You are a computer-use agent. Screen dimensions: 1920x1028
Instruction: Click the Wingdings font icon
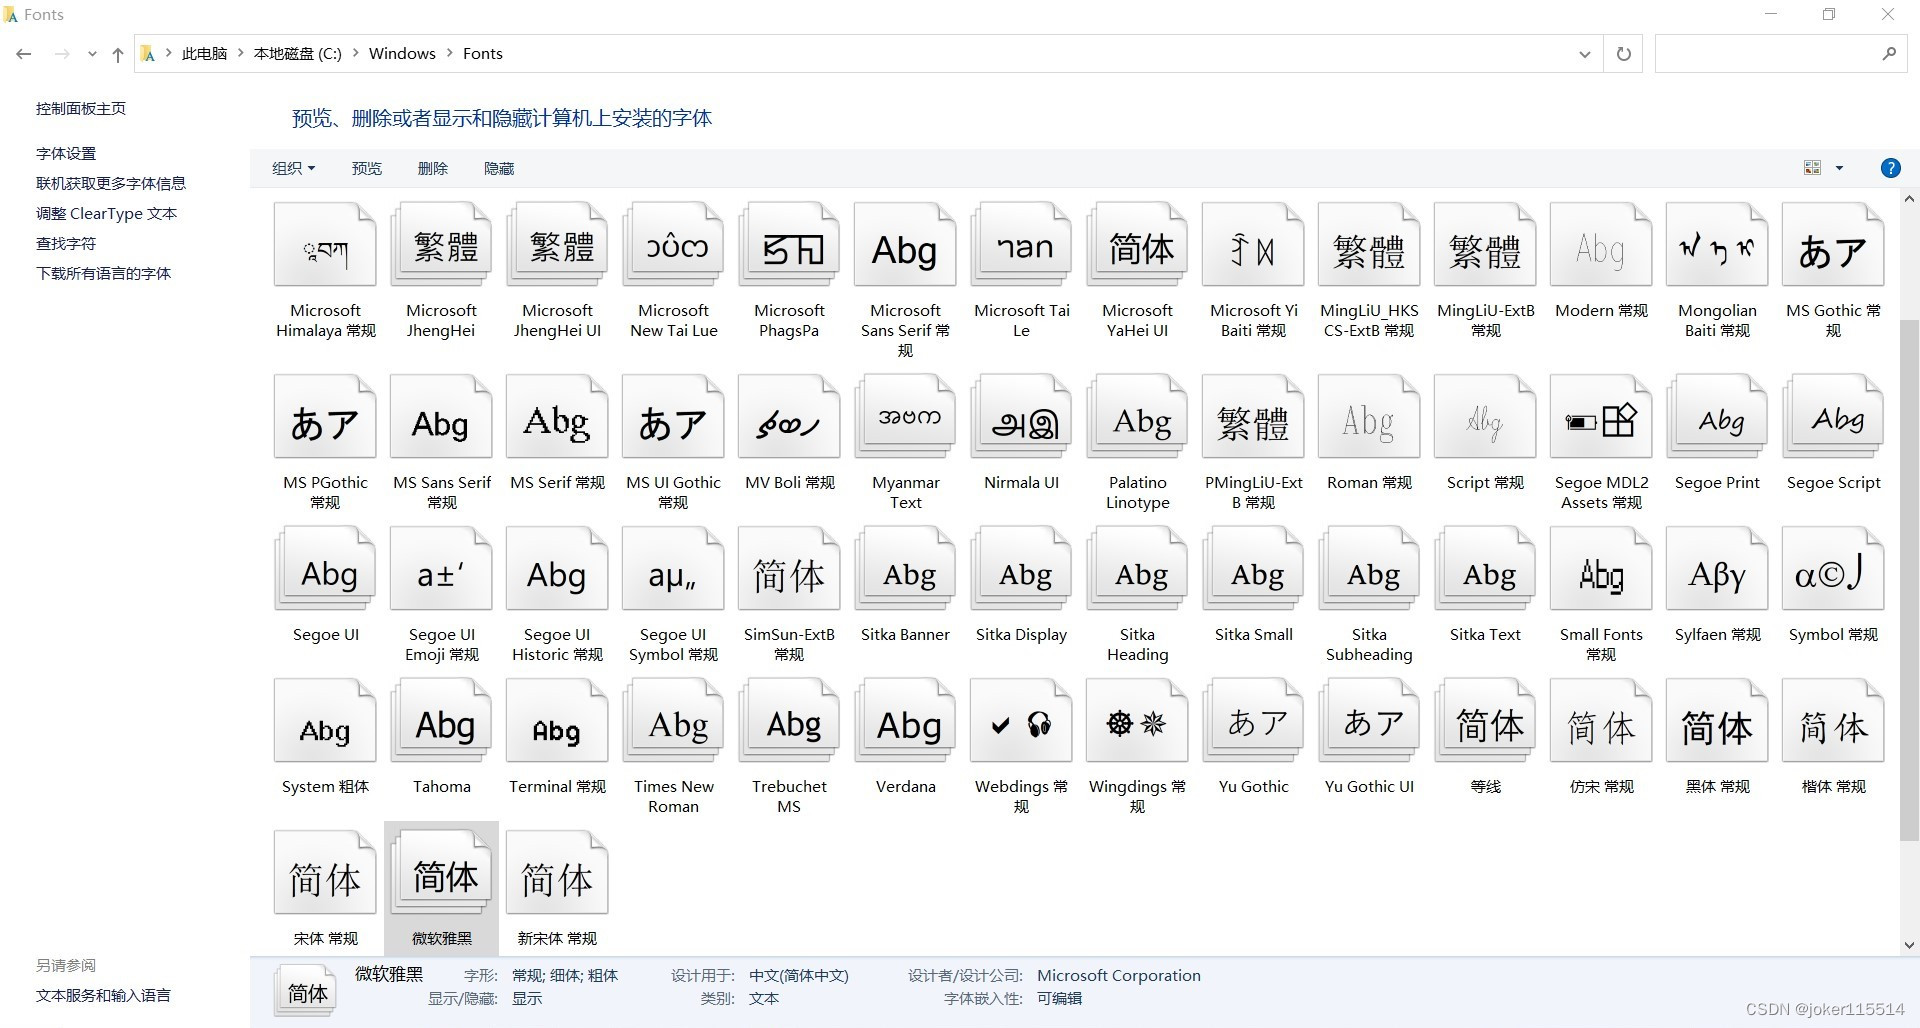[x=1137, y=722]
